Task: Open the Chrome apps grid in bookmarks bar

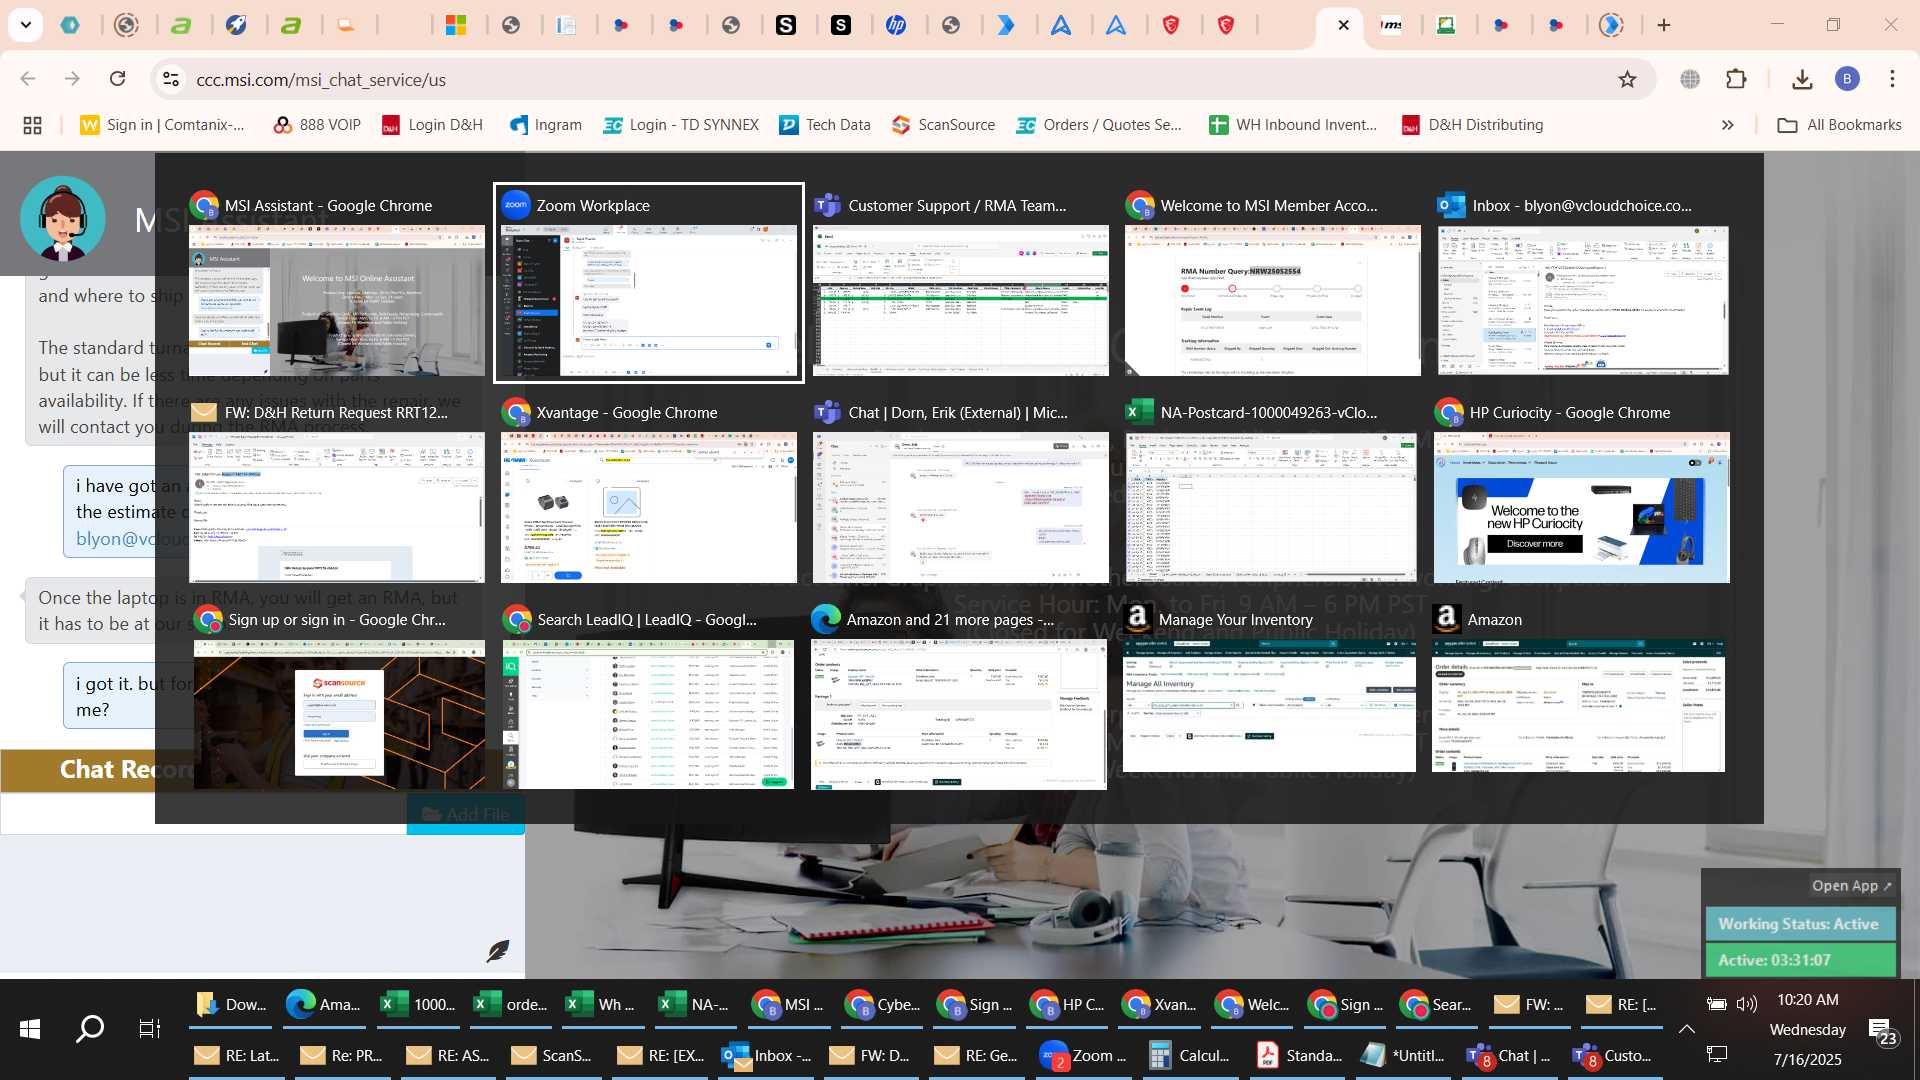Action: [32, 125]
